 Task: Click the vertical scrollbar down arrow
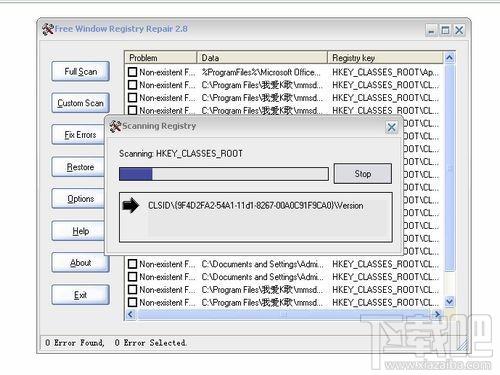tap(449, 302)
